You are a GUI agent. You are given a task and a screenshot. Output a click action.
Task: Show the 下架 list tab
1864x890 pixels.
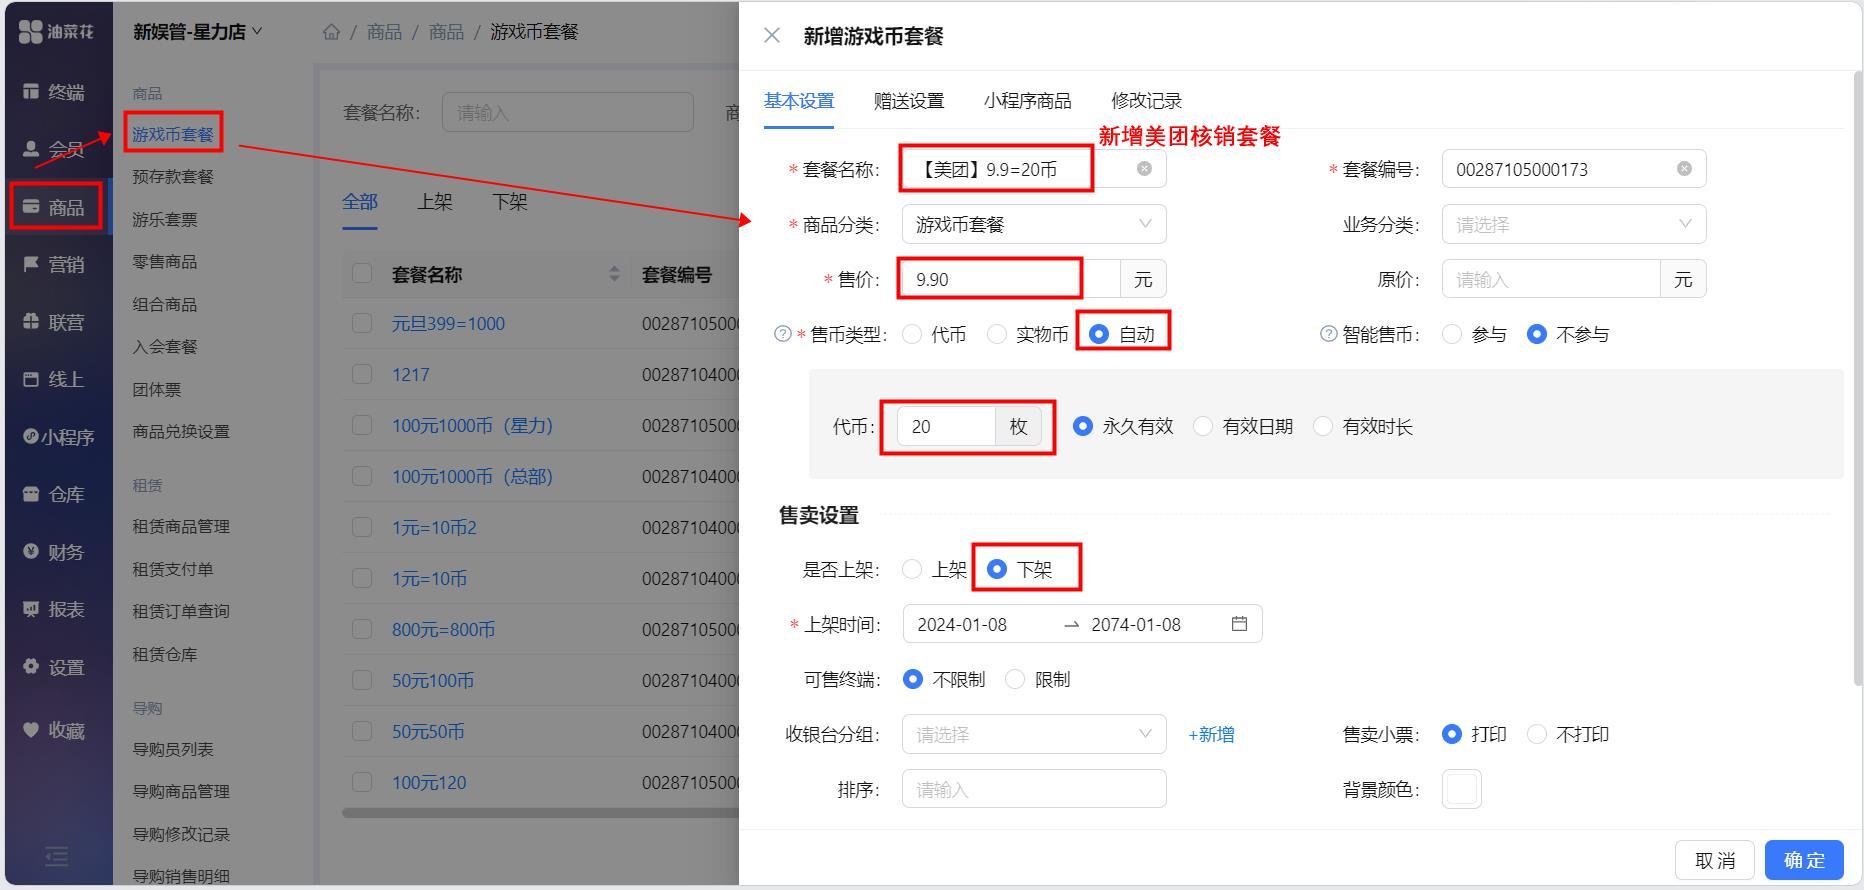click(510, 201)
